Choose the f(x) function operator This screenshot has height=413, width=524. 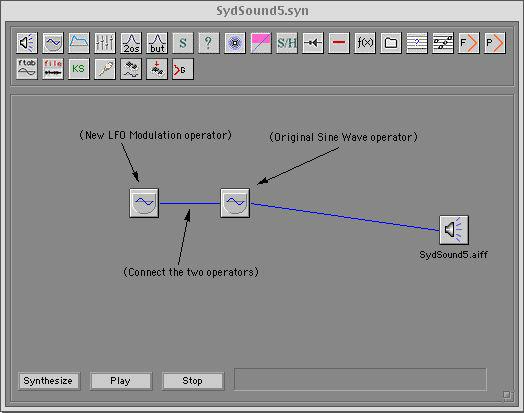tap(365, 43)
